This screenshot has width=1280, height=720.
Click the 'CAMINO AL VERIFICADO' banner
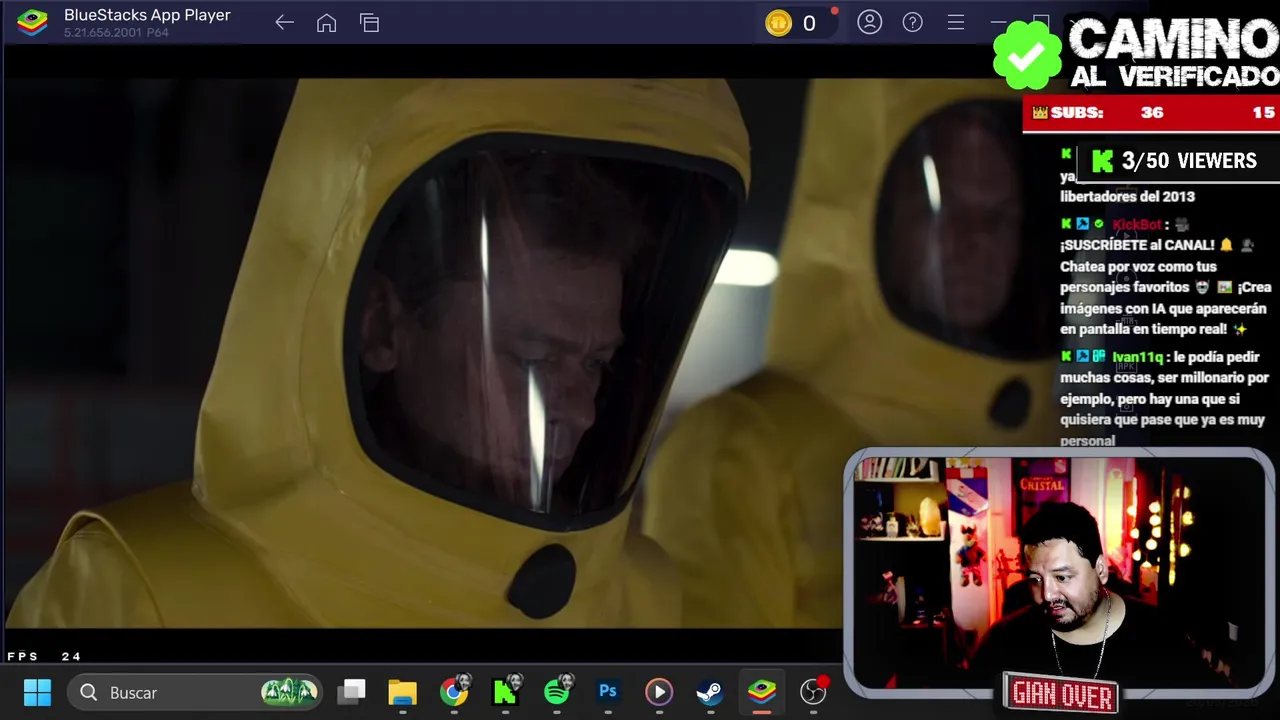click(x=1173, y=53)
